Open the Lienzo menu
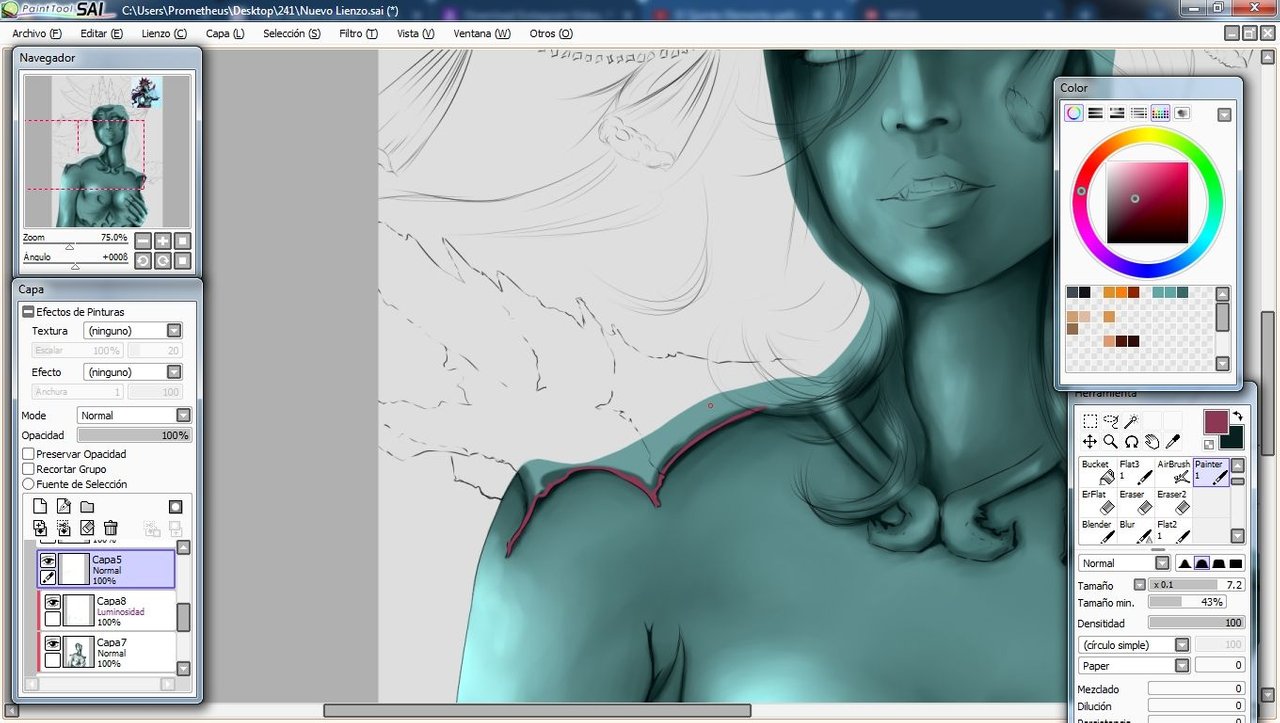 pyautogui.click(x=164, y=33)
